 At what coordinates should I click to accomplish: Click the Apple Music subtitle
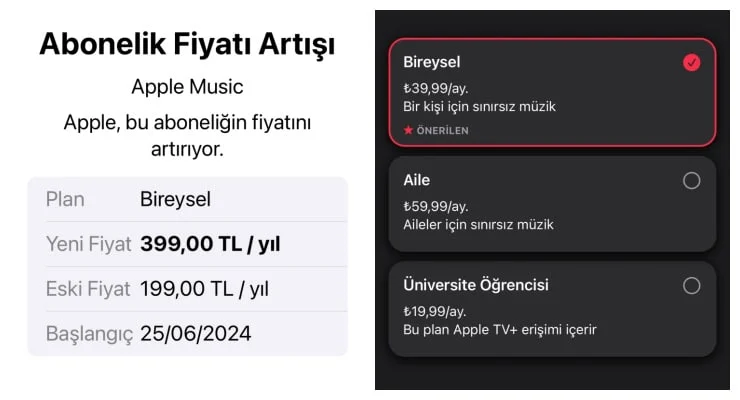pos(187,87)
